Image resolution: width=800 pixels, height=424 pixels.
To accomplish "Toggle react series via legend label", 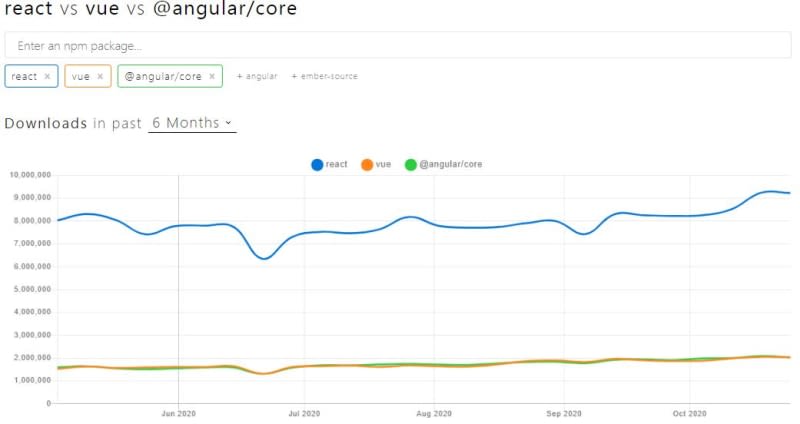I will click(x=336, y=164).
